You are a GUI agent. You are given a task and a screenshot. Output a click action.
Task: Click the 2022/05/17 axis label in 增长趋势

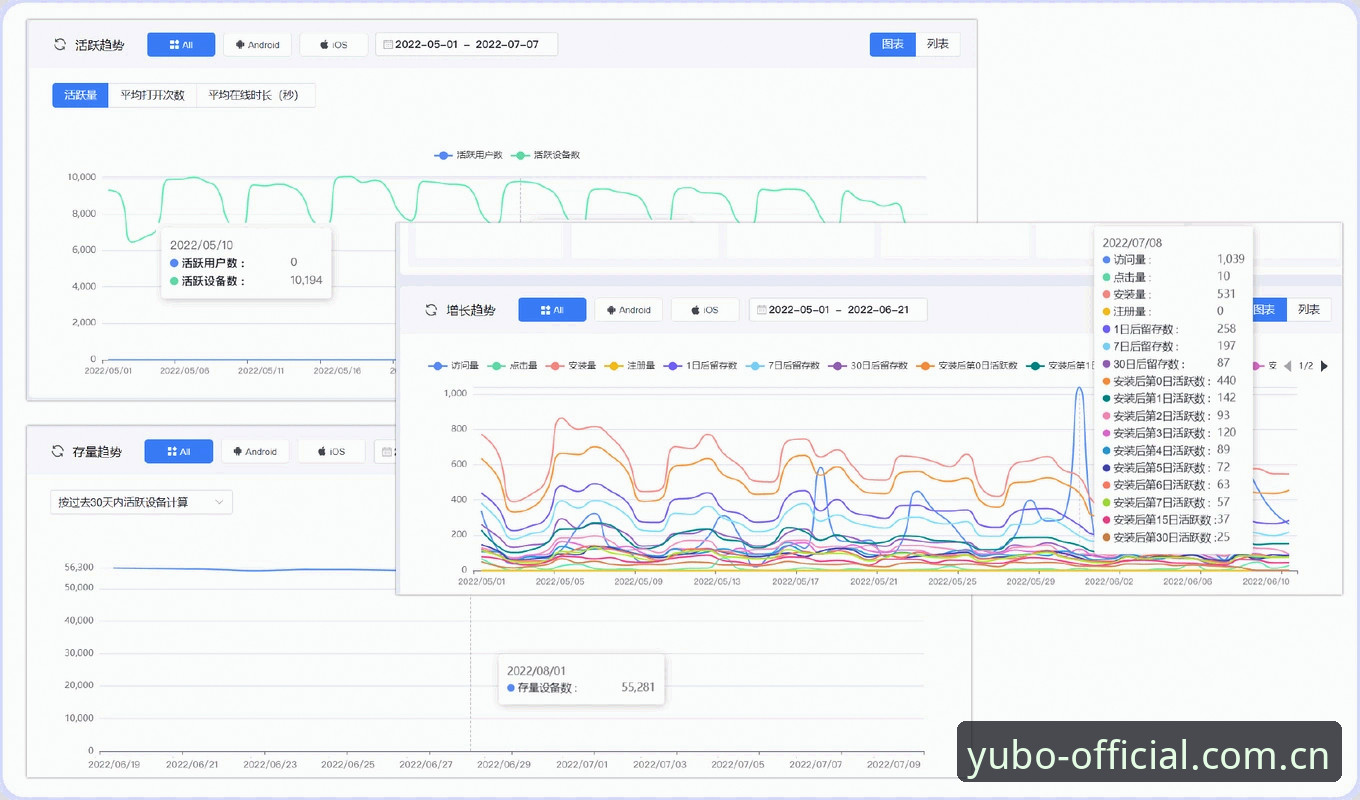point(798,580)
